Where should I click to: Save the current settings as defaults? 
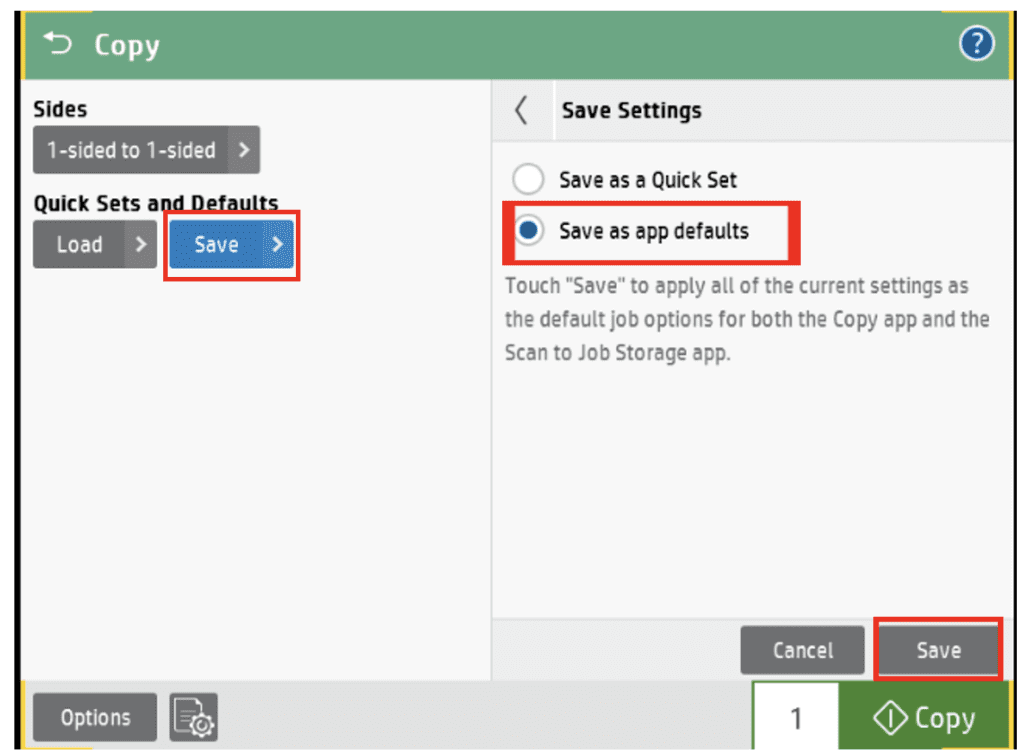[x=937, y=650]
